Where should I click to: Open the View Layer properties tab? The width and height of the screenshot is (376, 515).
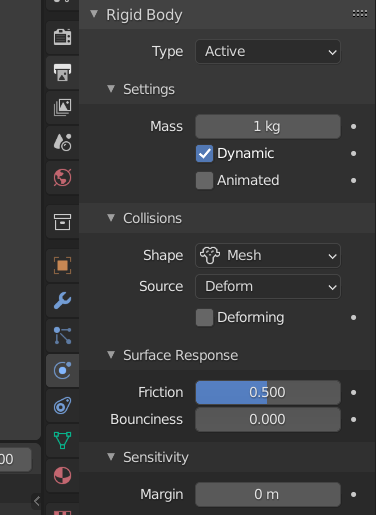click(x=63, y=107)
